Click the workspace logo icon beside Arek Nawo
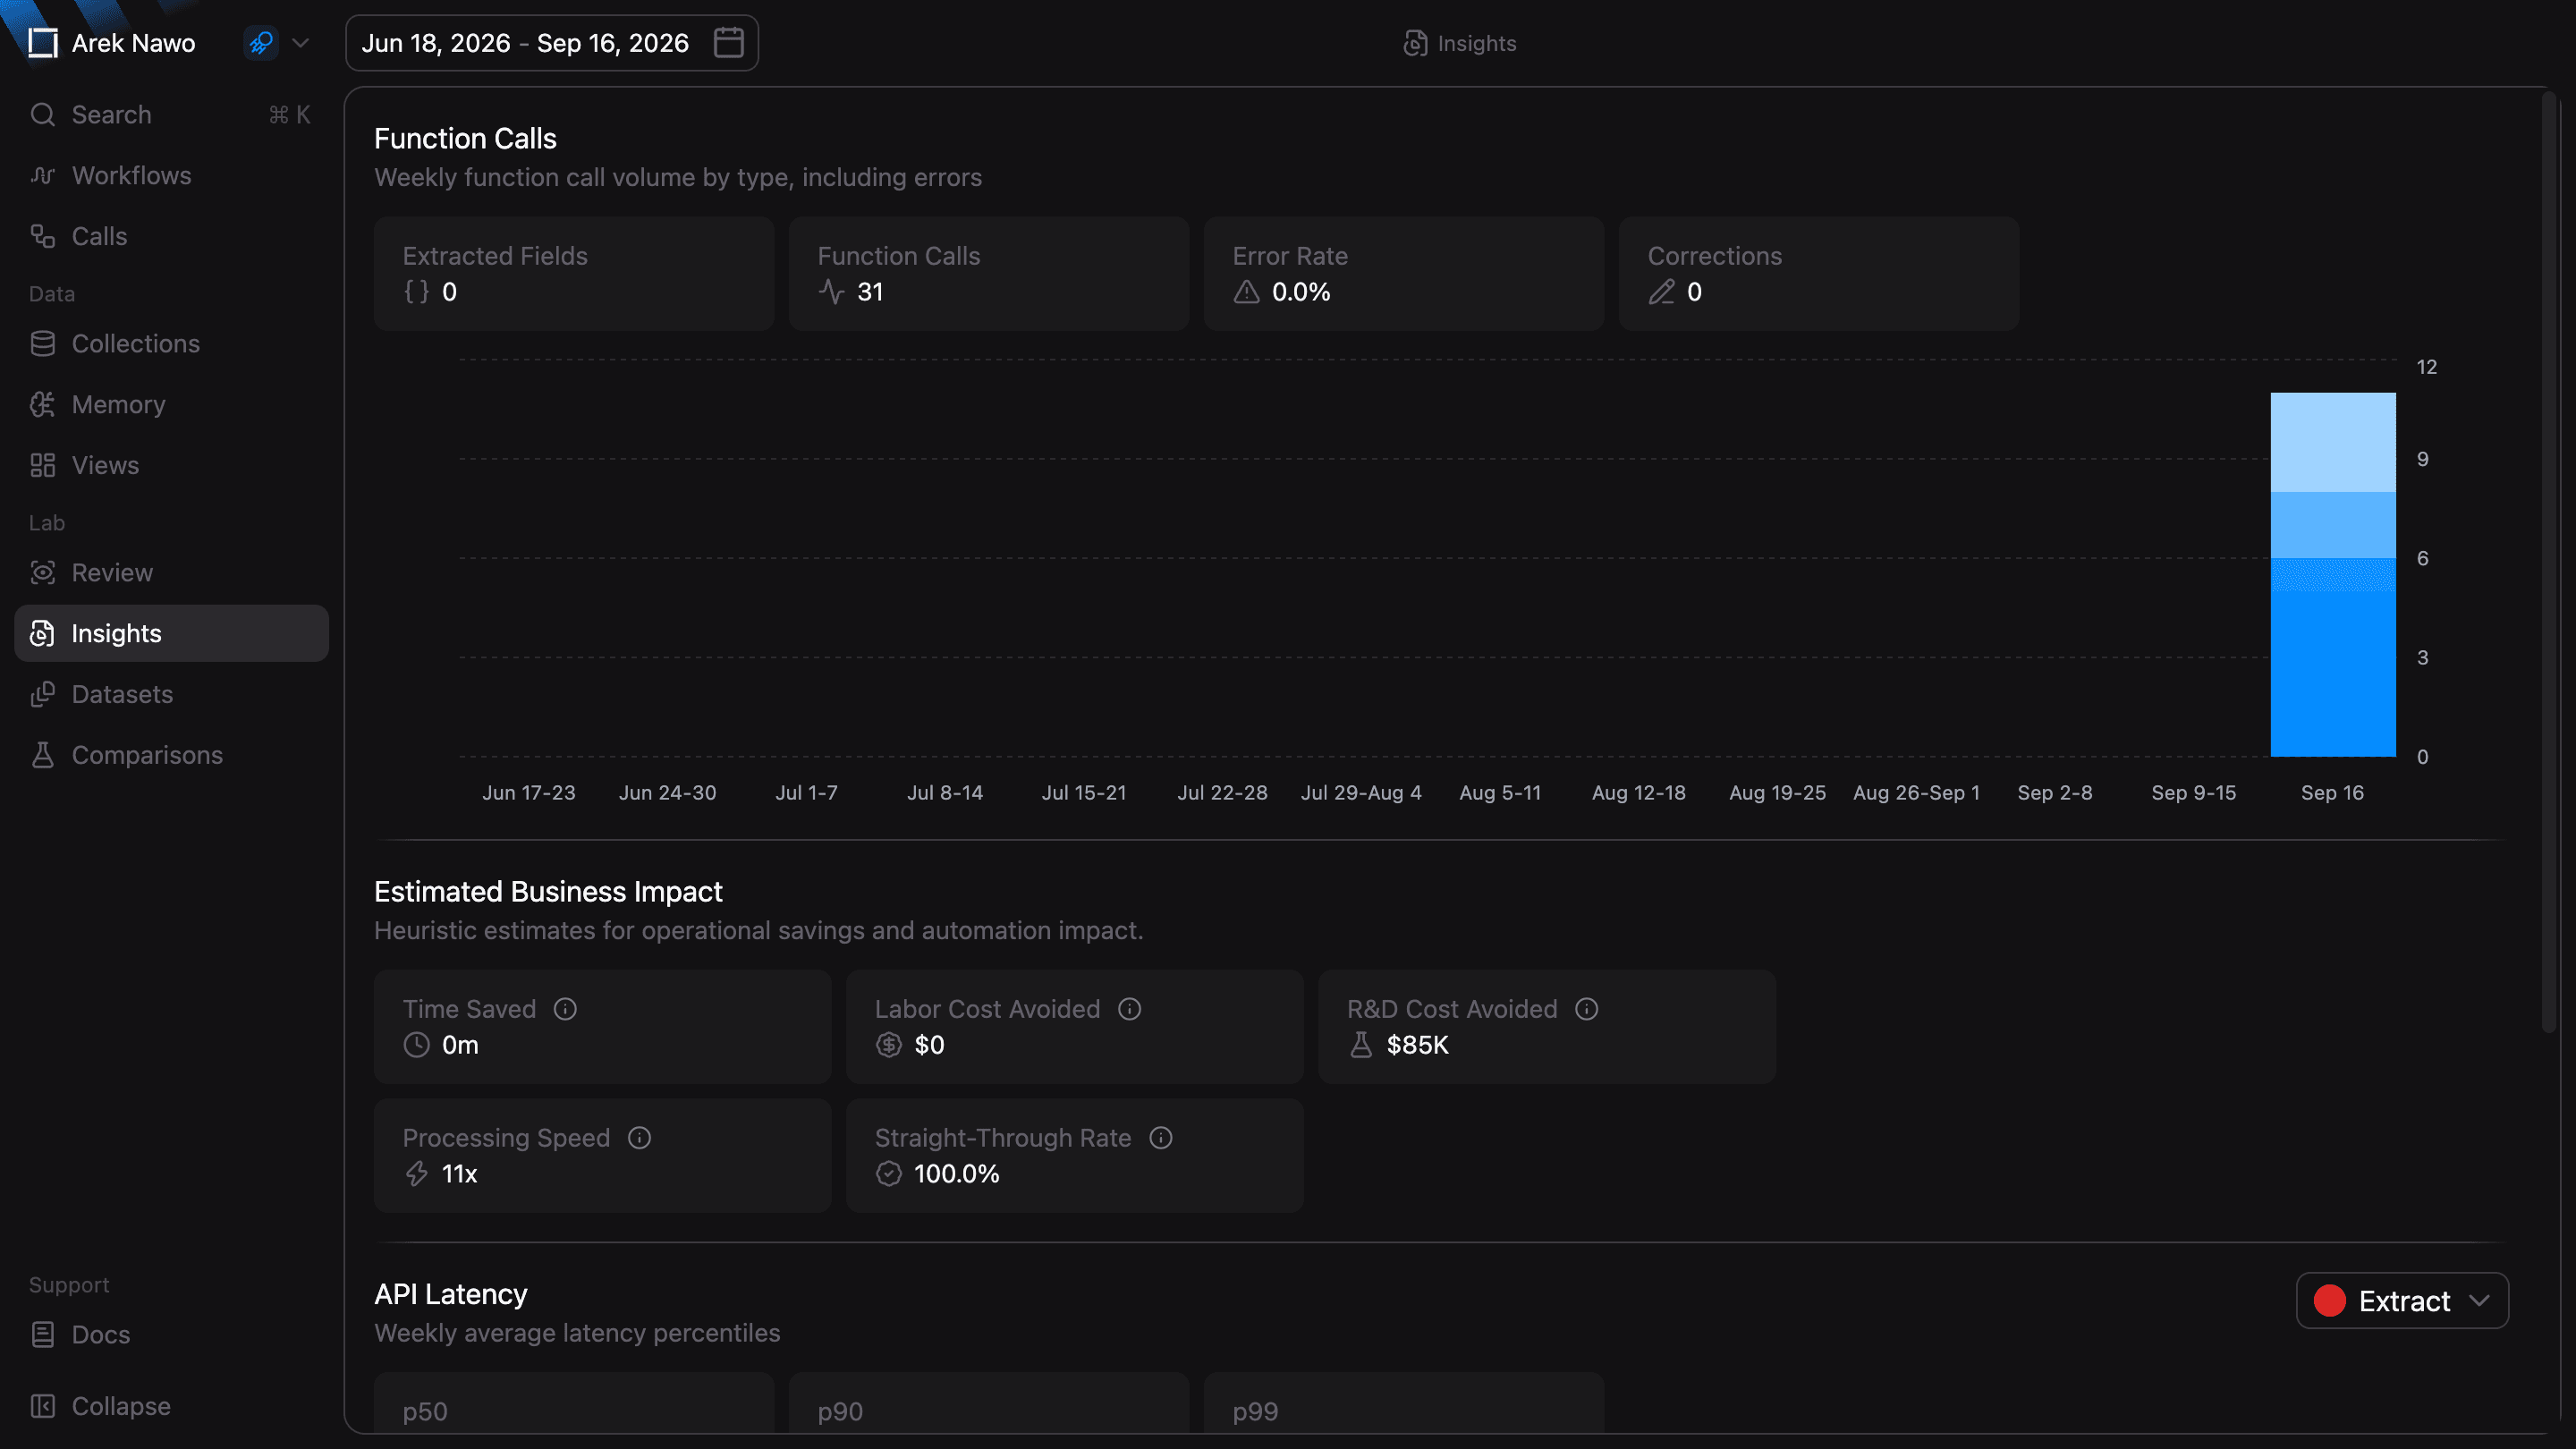Viewport: 2576px width, 1449px height. (x=42, y=43)
